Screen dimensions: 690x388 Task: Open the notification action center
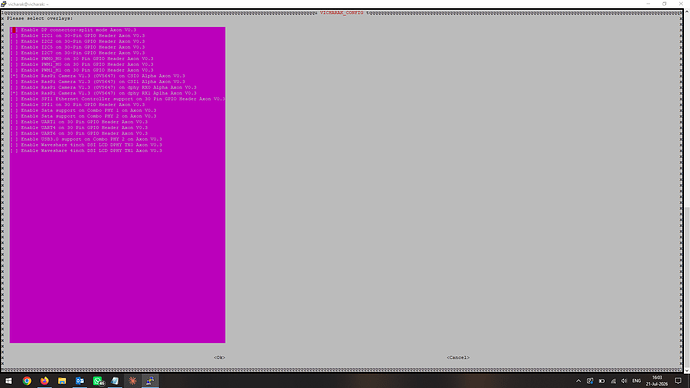click(678, 381)
